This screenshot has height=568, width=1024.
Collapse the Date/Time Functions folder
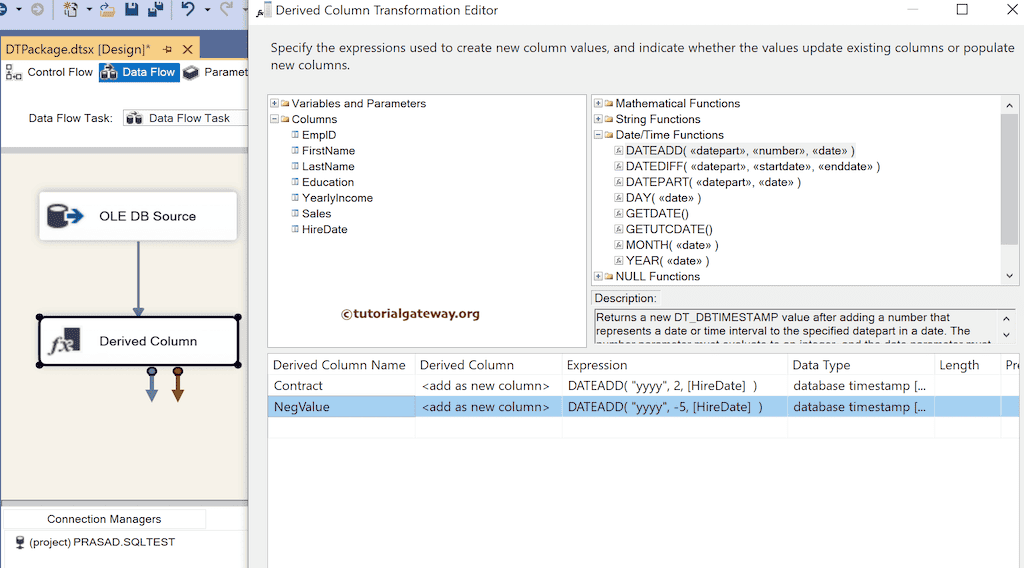click(598, 134)
